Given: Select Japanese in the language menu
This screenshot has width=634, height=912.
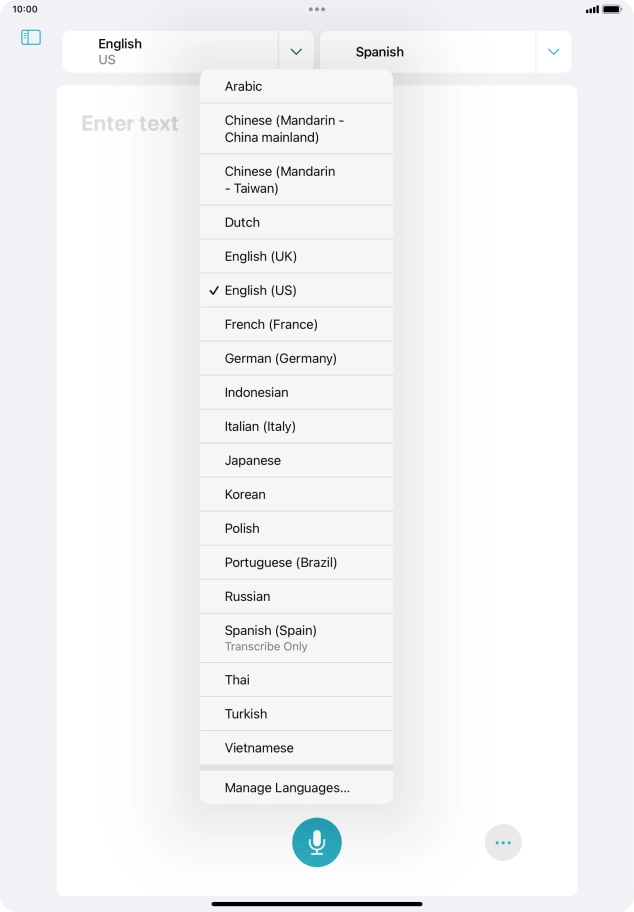Looking at the screenshot, I should click(x=296, y=461).
